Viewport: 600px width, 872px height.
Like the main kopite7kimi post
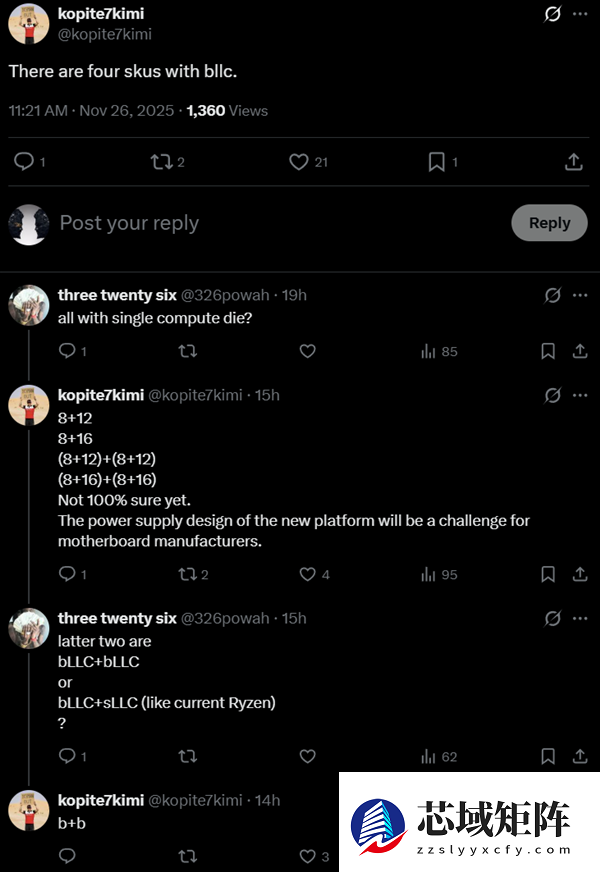click(x=298, y=162)
